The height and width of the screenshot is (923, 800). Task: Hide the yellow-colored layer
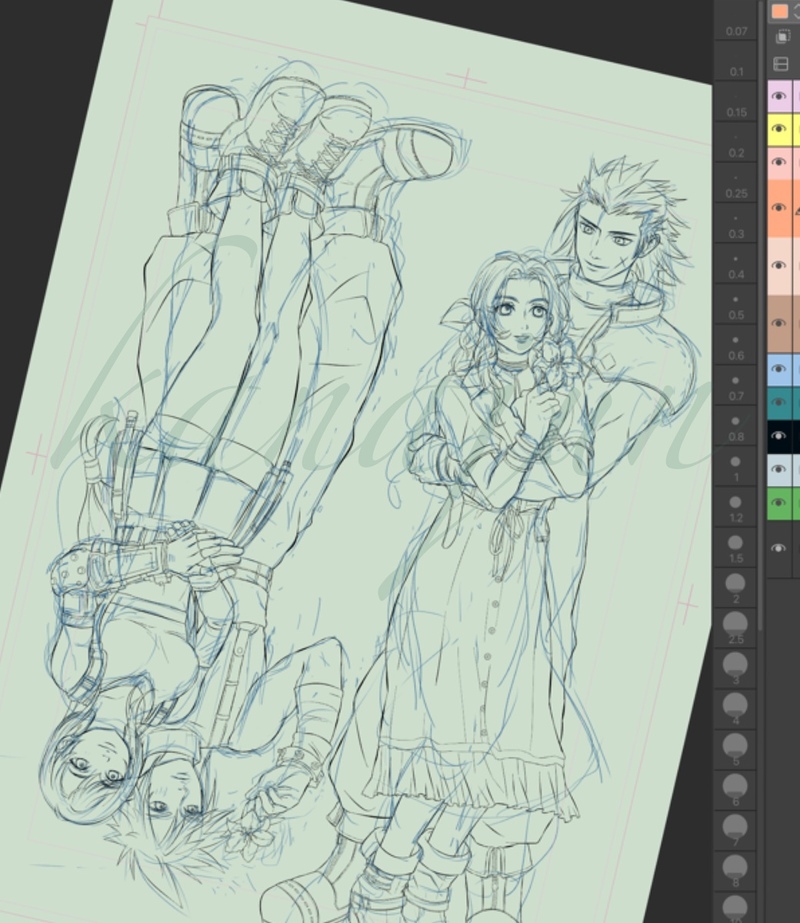pyautogui.click(x=779, y=129)
